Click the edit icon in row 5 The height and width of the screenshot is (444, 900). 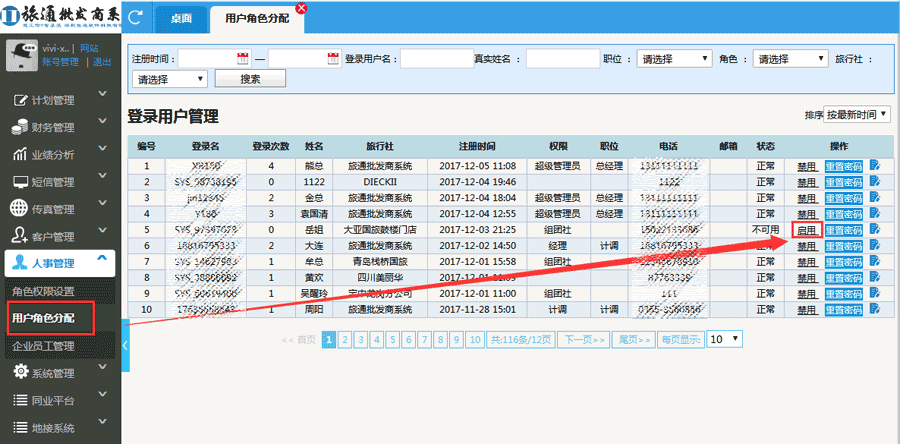tap(875, 230)
